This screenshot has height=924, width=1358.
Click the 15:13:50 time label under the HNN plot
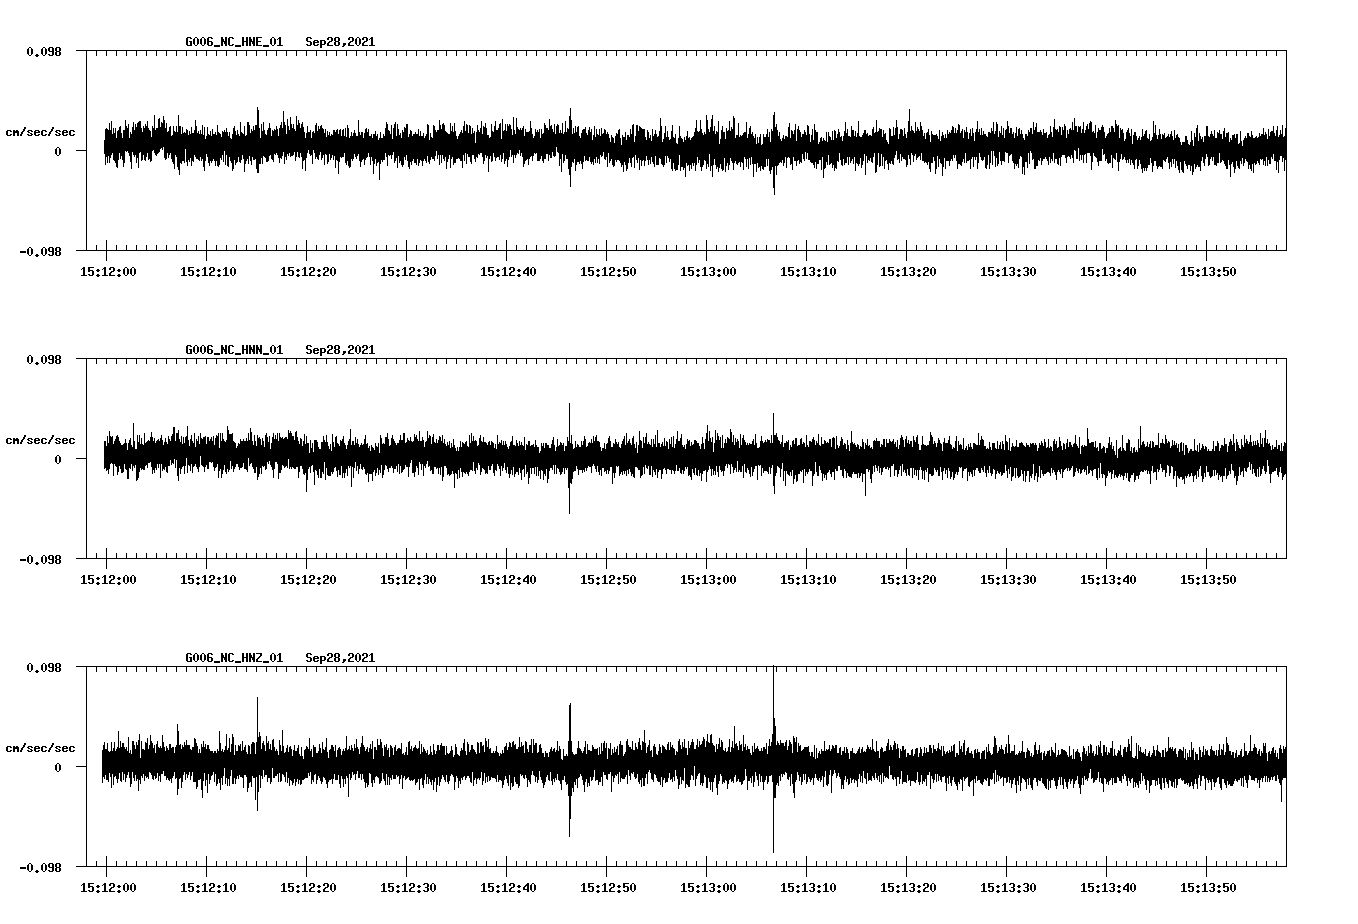pos(1208,579)
